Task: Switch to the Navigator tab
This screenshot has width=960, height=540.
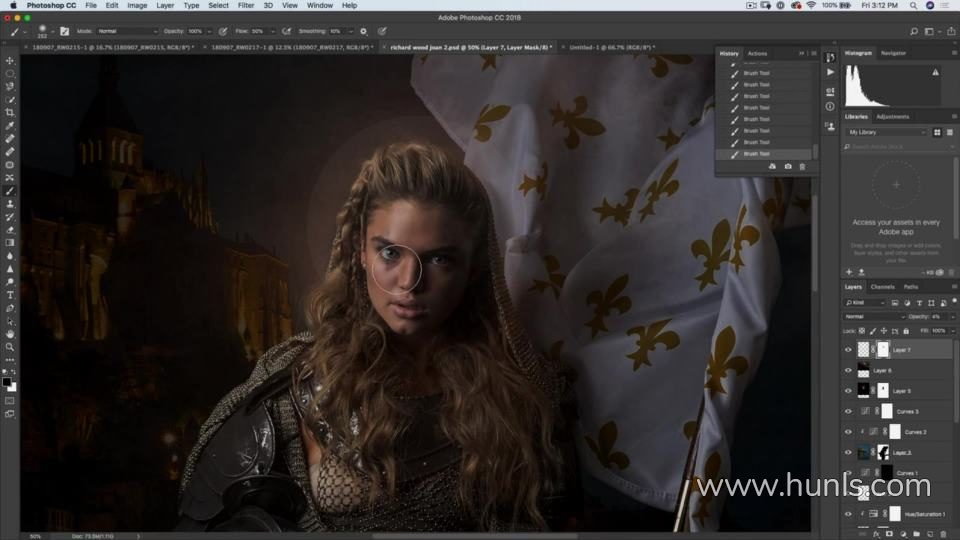Action: tap(893, 53)
